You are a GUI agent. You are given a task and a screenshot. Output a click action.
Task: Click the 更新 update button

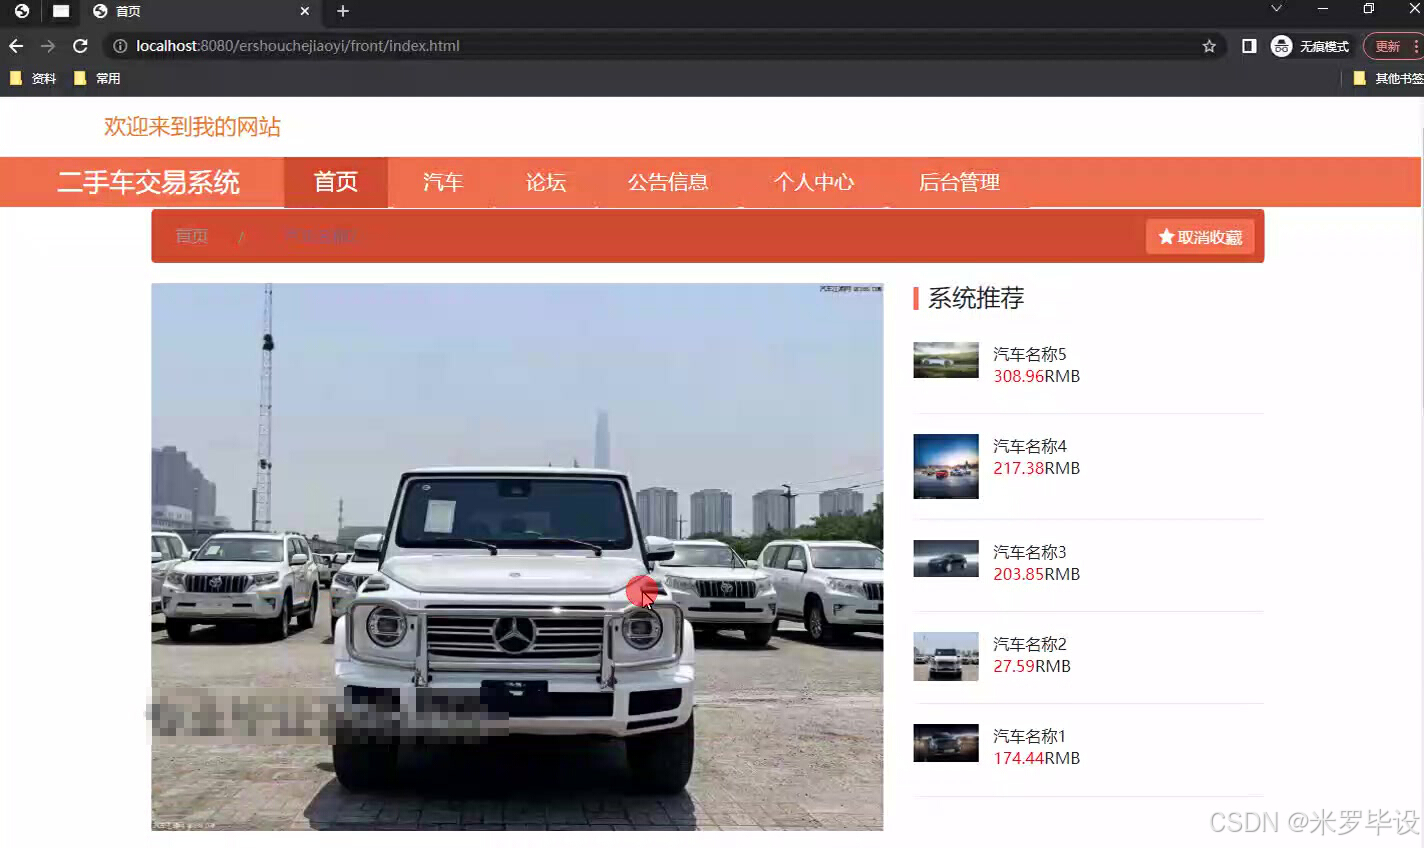[x=1388, y=46]
